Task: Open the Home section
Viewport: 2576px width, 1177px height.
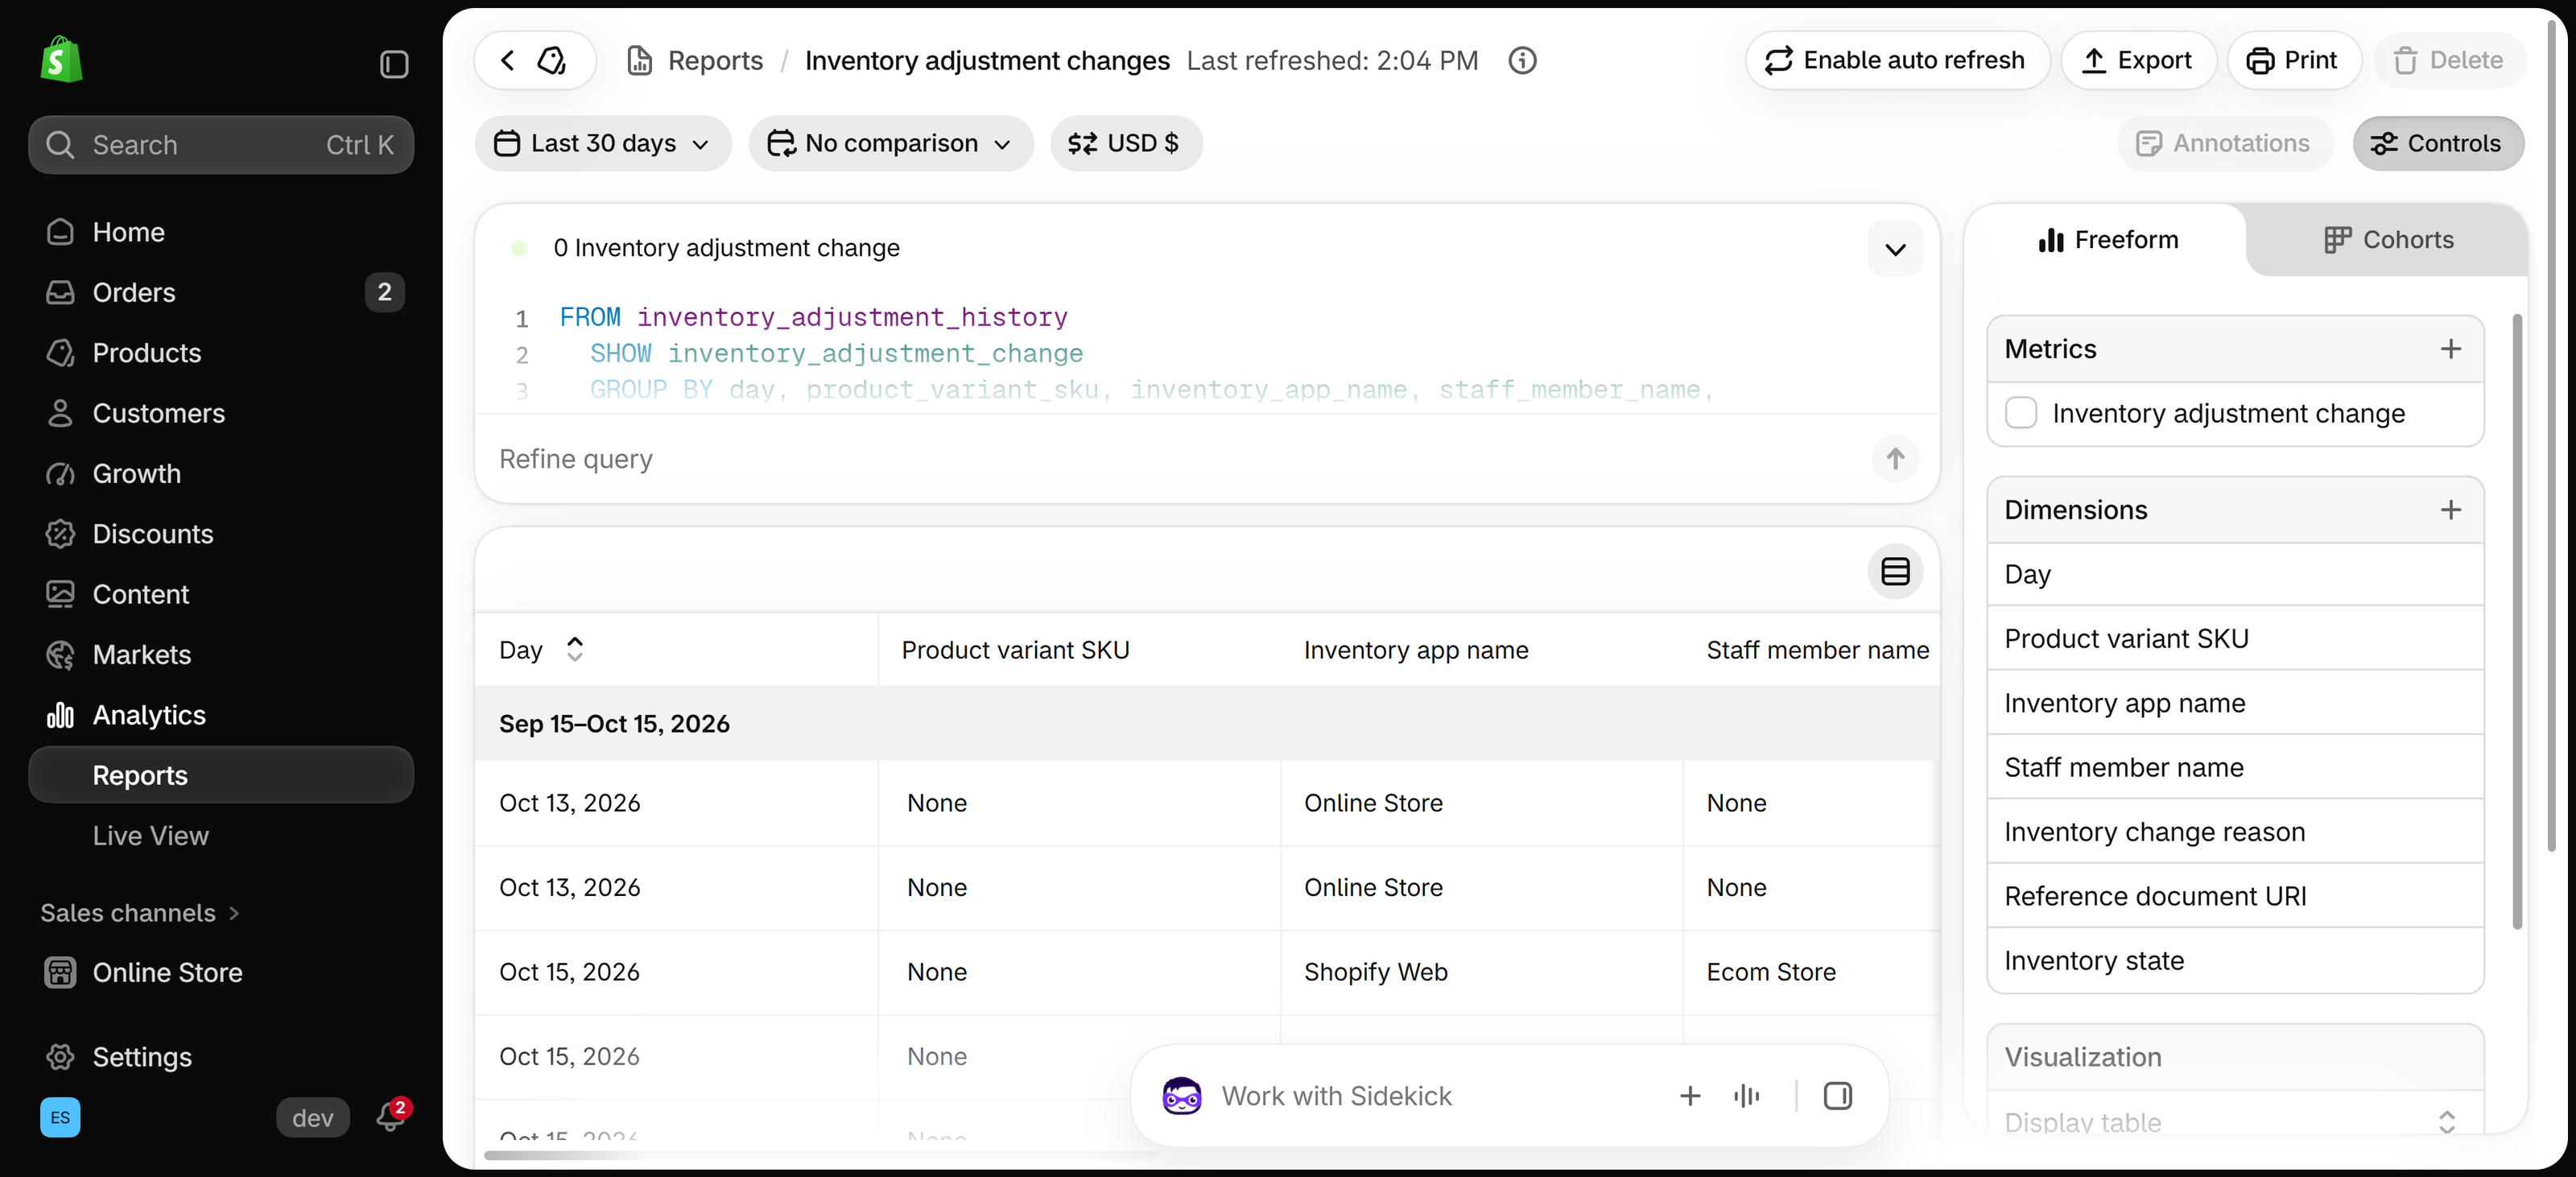Action: (221, 232)
